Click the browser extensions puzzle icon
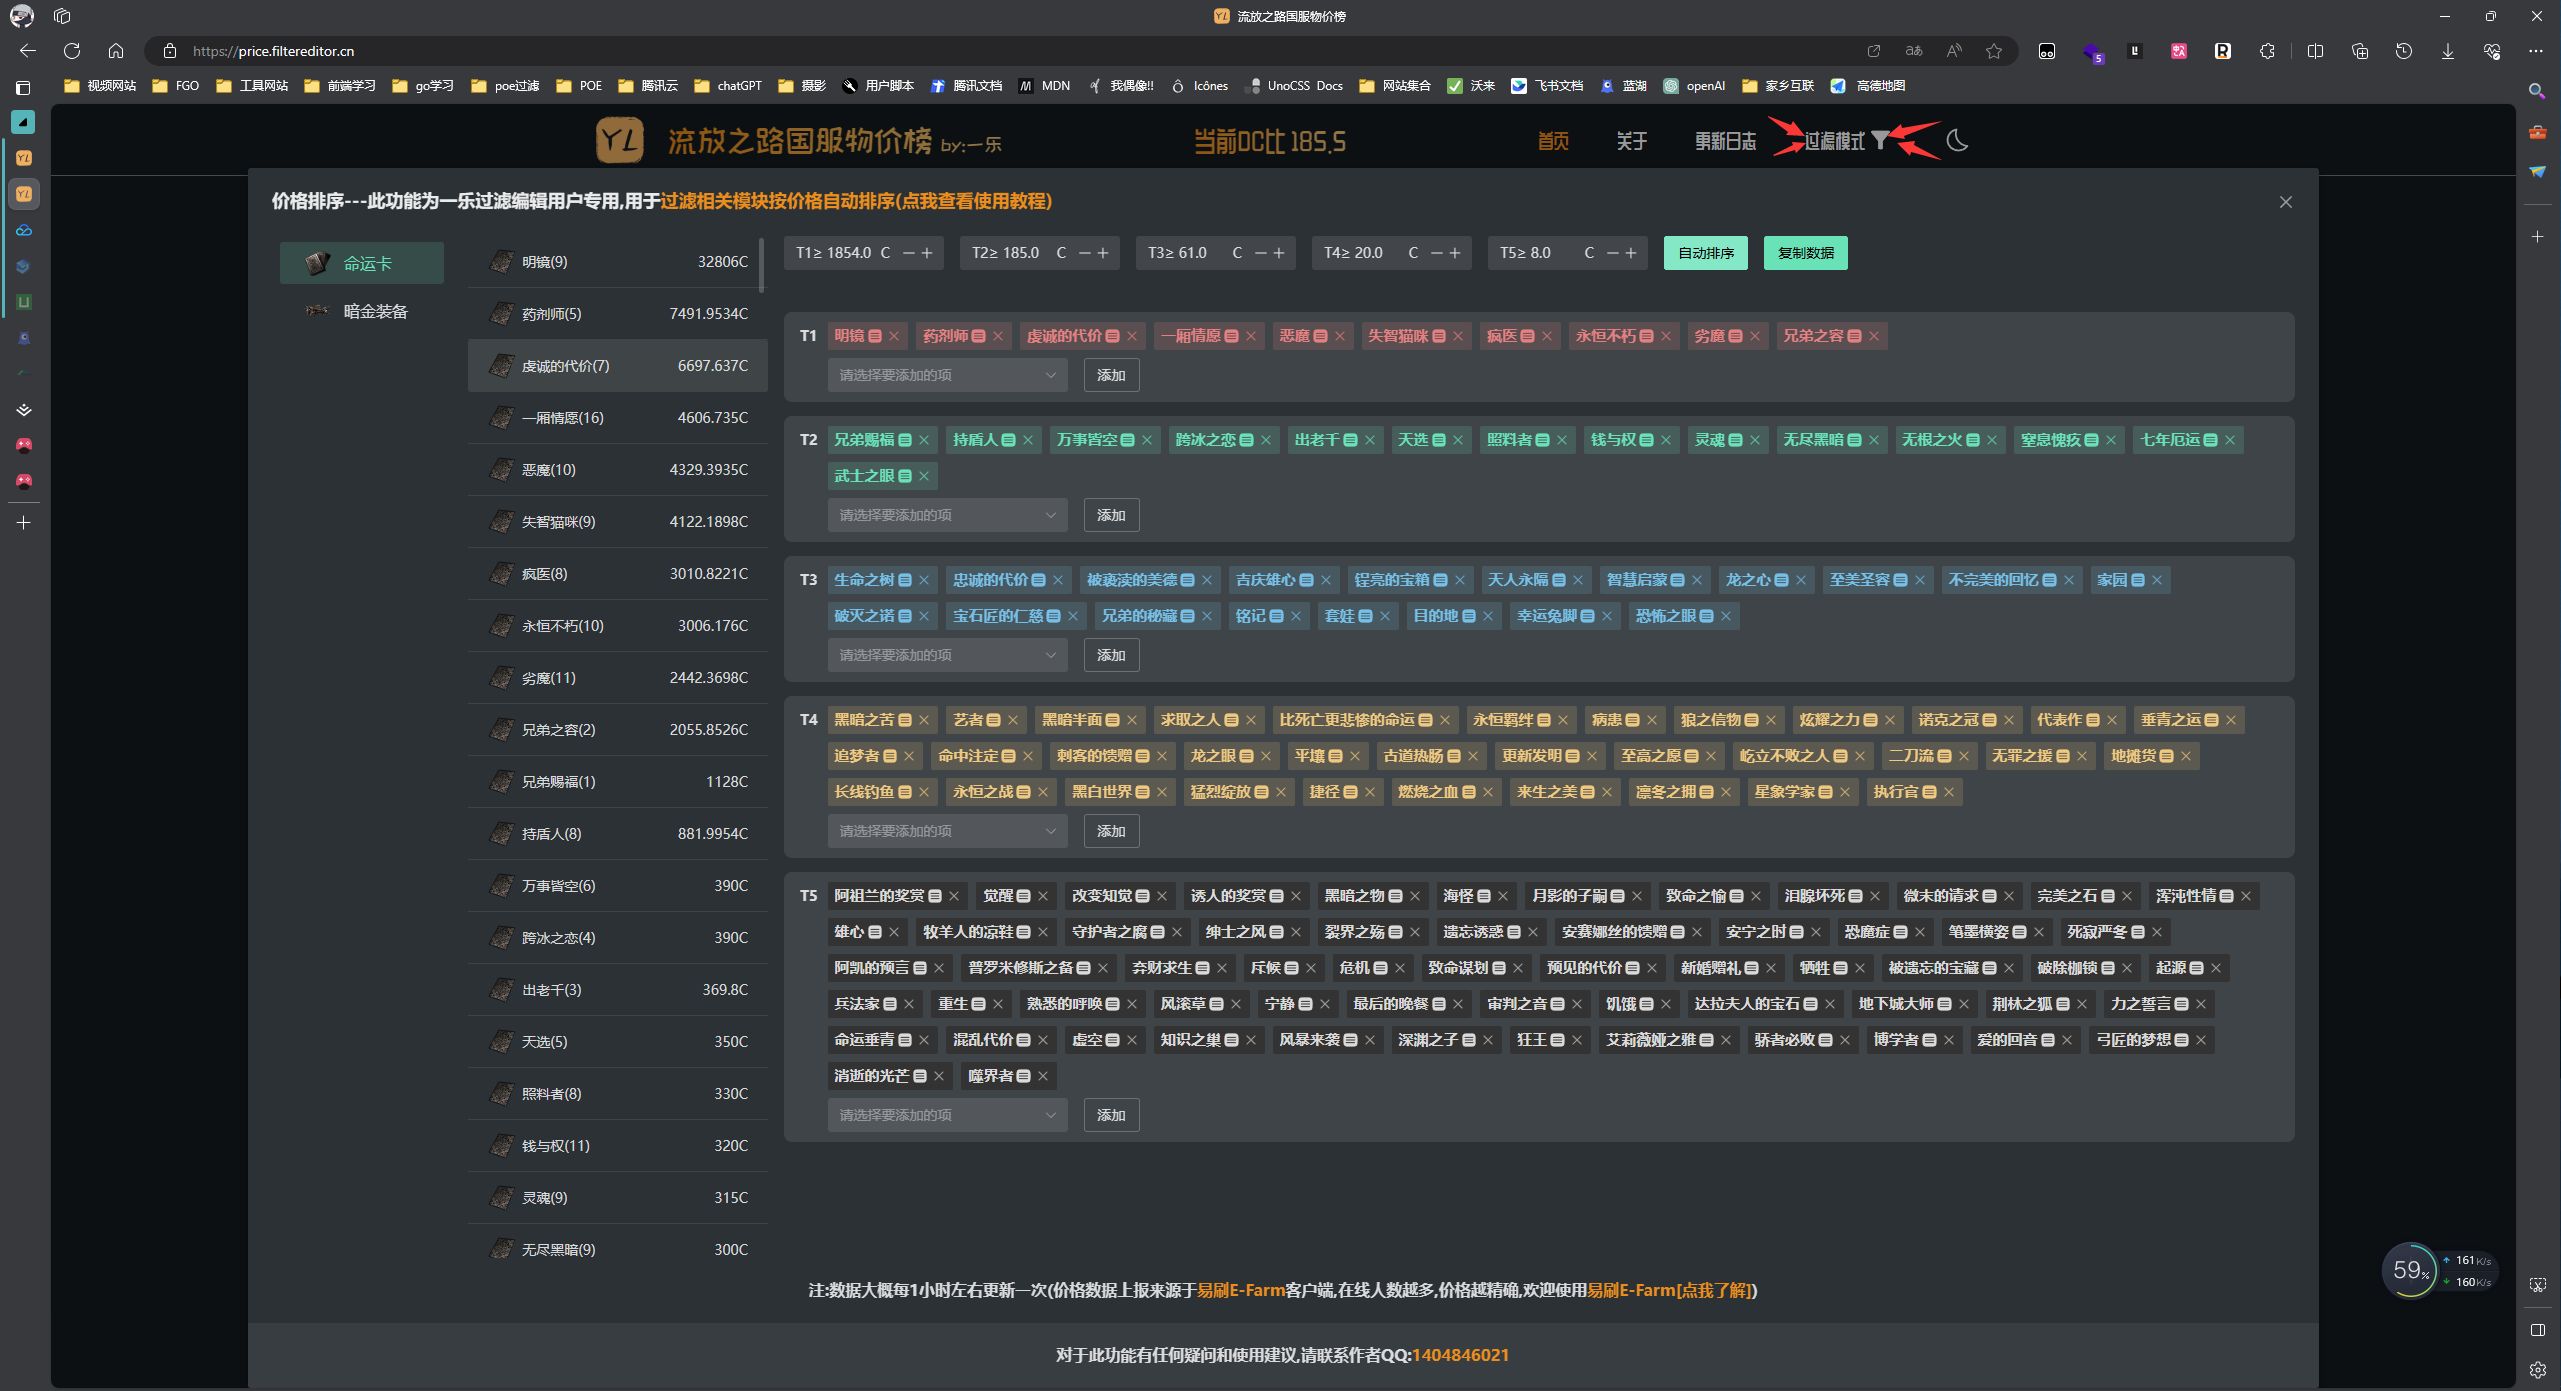This screenshot has width=2561, height=1391. pos(2267,51)
